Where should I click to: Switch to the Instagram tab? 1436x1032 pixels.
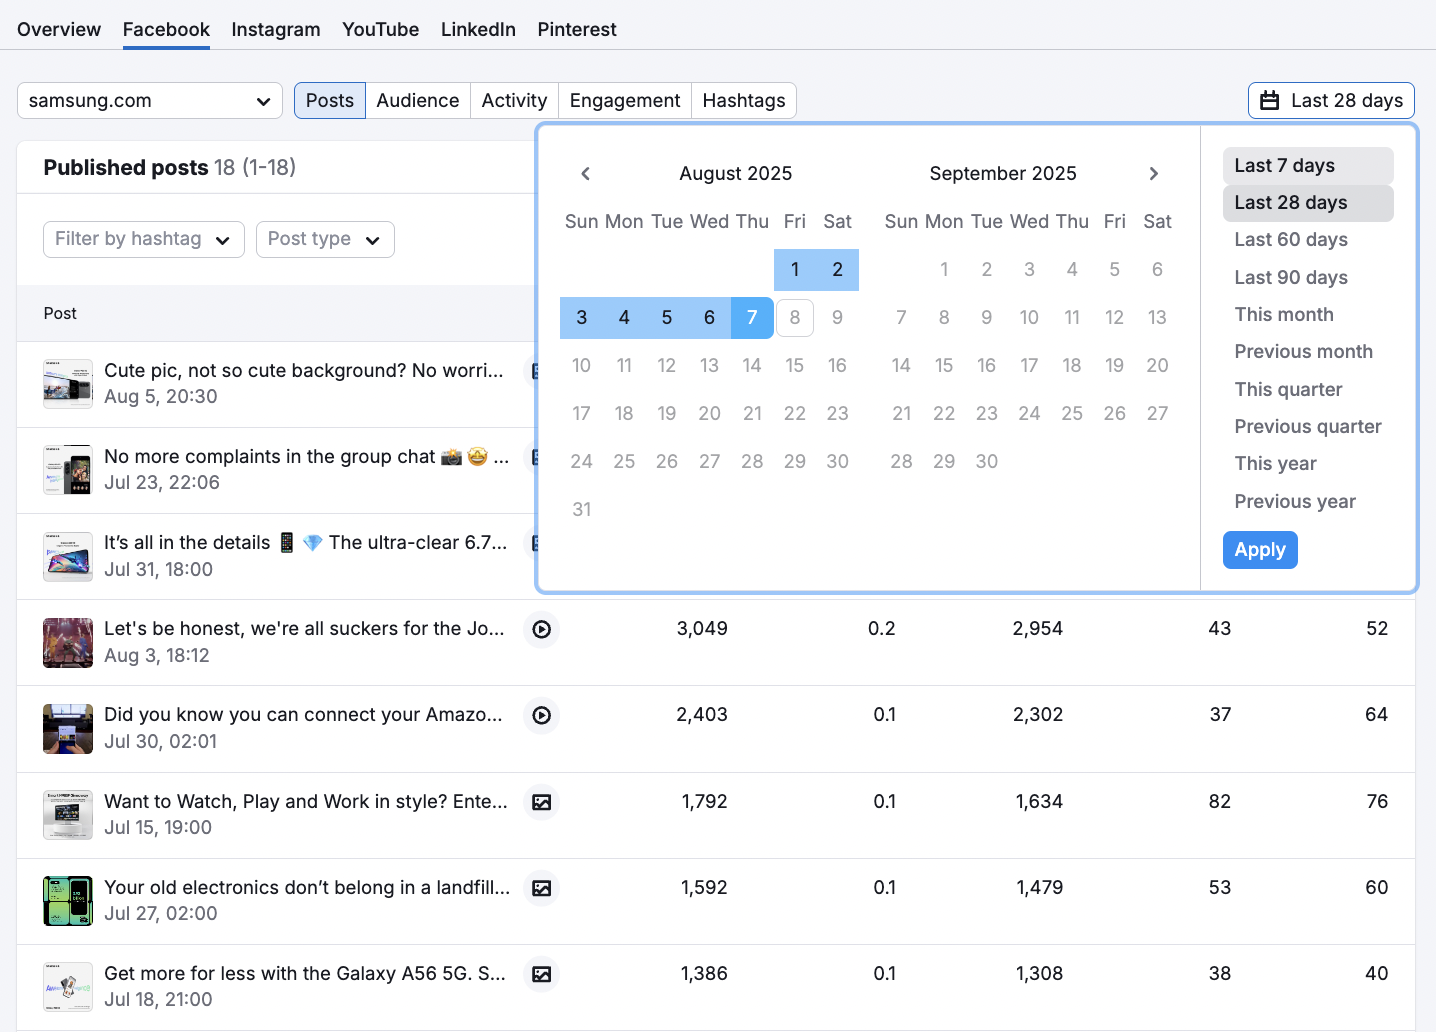(x=276, y=29)
